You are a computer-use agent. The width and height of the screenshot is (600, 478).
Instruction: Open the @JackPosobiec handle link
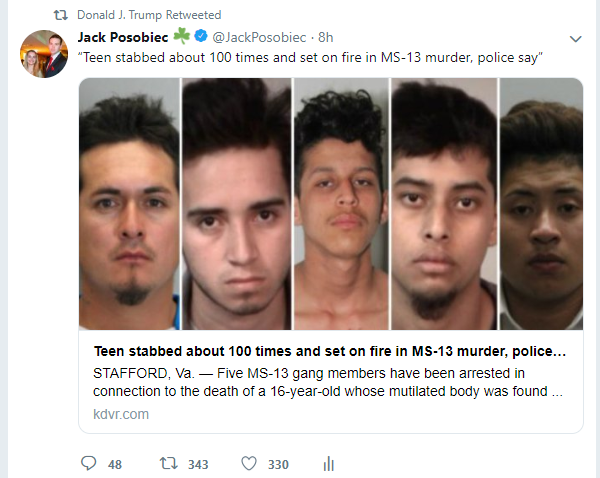tap(259, 37)
